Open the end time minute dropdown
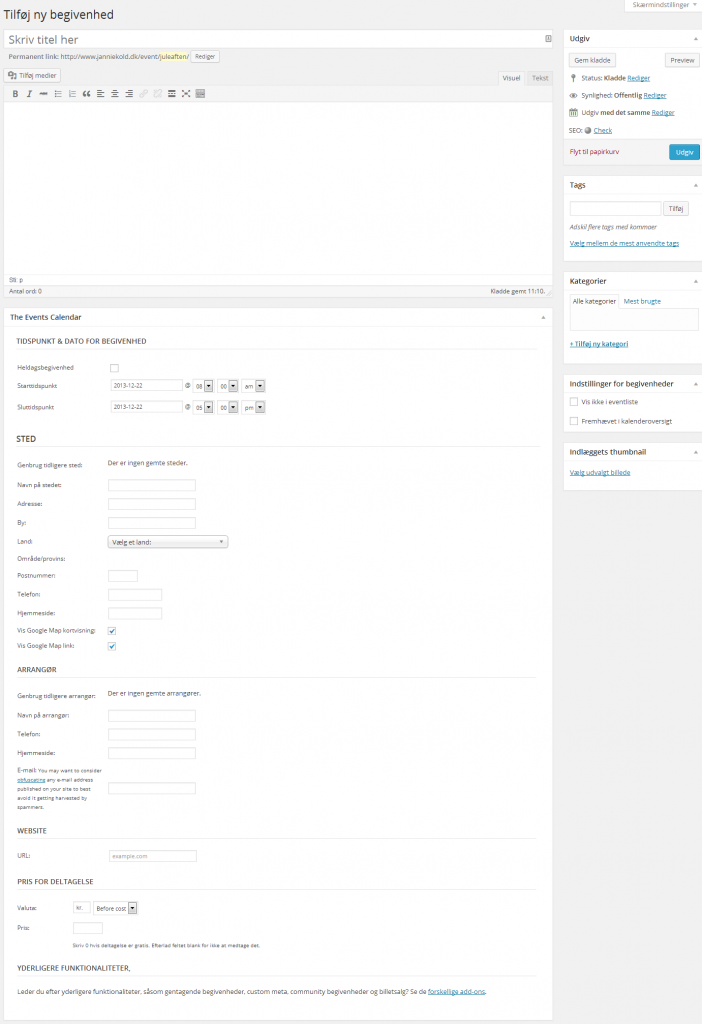 (x=227, y=408)
